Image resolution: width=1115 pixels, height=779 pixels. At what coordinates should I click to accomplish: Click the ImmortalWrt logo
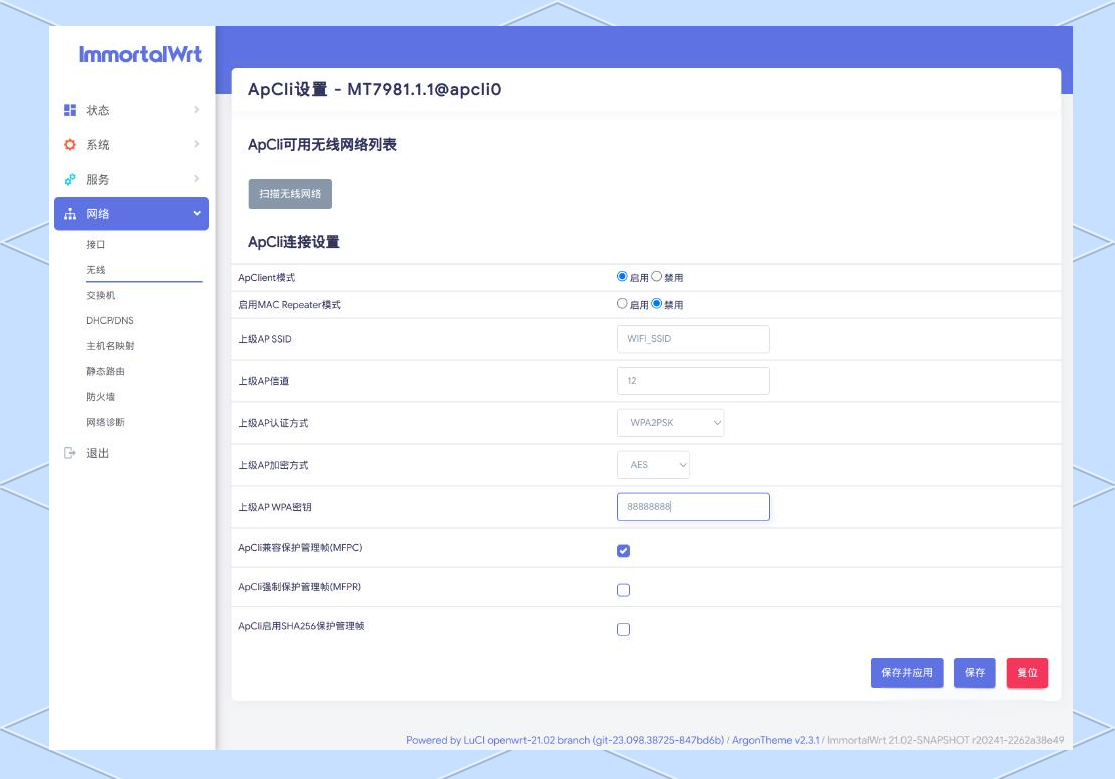[x=140, y=55]
